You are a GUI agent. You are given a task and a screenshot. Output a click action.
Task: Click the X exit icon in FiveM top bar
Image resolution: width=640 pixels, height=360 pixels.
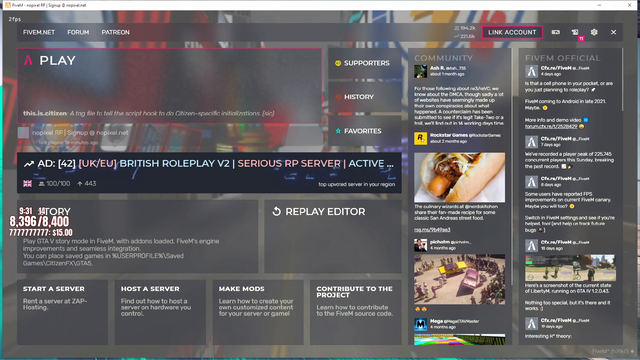coord(613,32)
